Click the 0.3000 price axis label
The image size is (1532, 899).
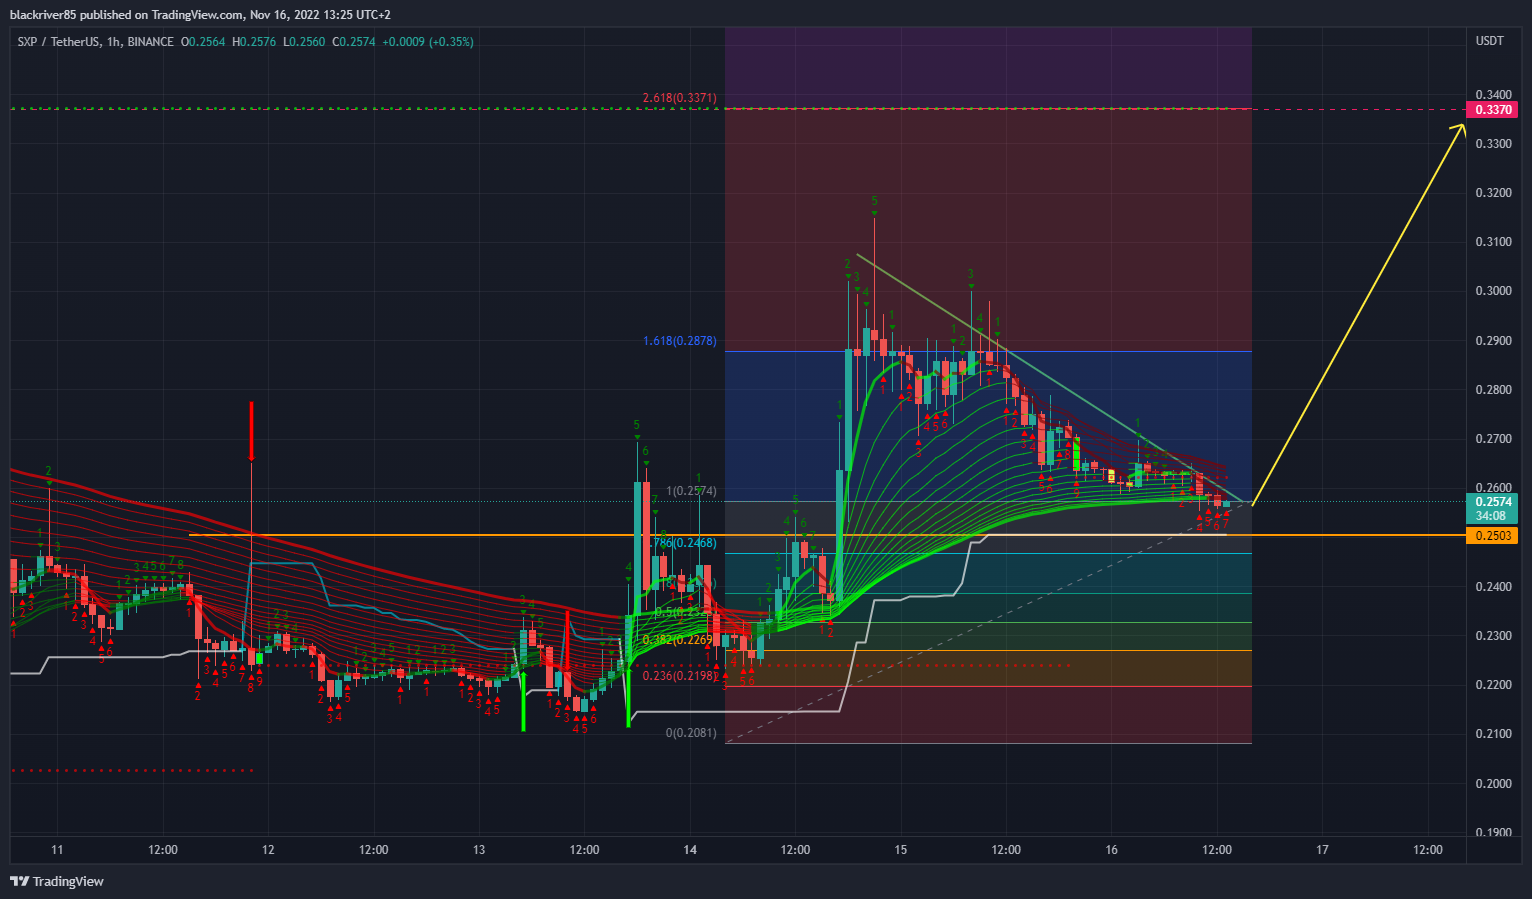[x=1493, y=291]
